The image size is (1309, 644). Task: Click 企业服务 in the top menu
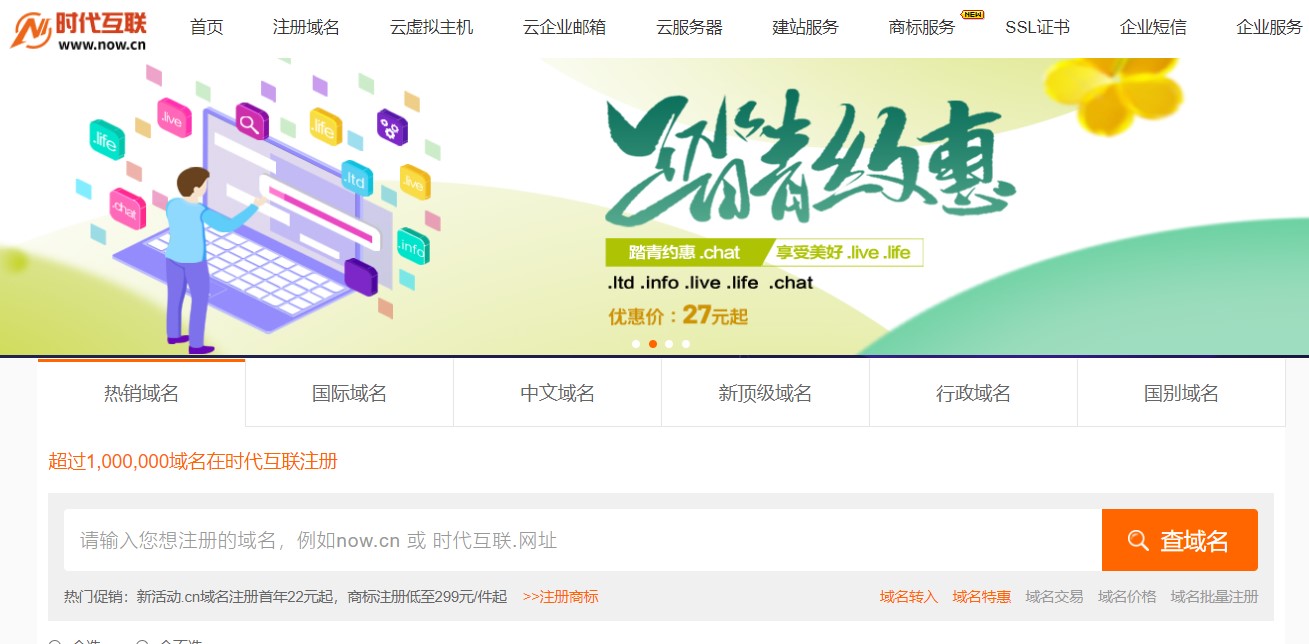[x=1269, y=28]
